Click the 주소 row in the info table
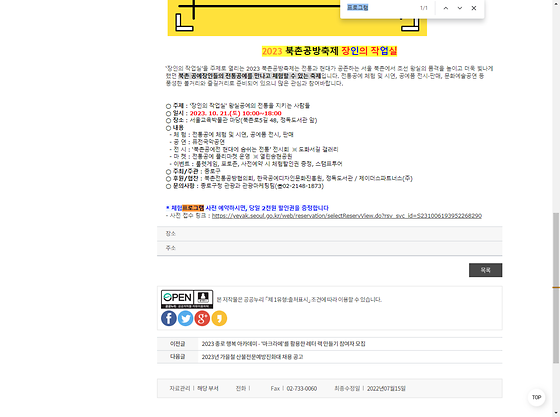 click(329, 248)
